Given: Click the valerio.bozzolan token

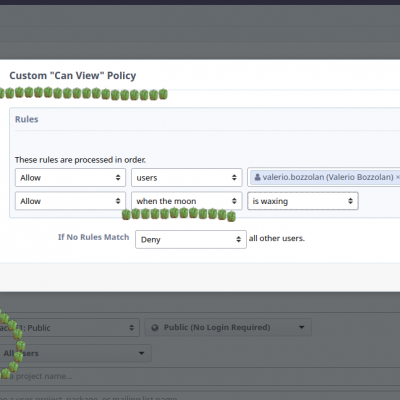Looking at the screenshot, I should [326, 177].
